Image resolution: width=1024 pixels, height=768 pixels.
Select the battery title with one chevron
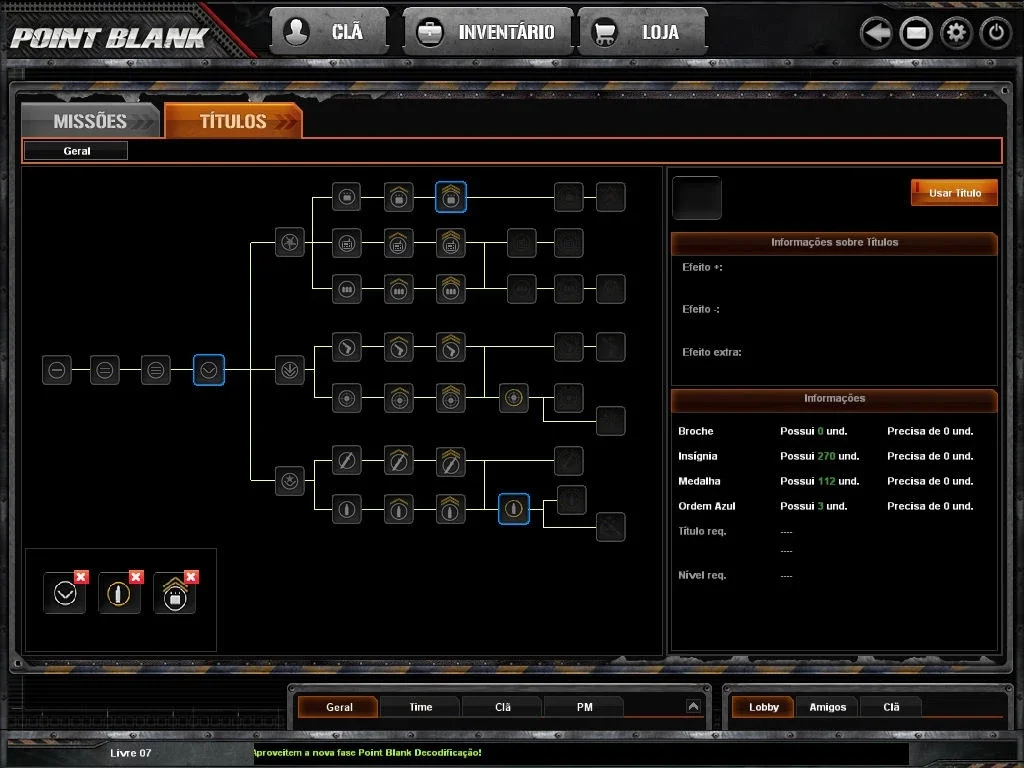pyautogui.click(x=399, y=197)
